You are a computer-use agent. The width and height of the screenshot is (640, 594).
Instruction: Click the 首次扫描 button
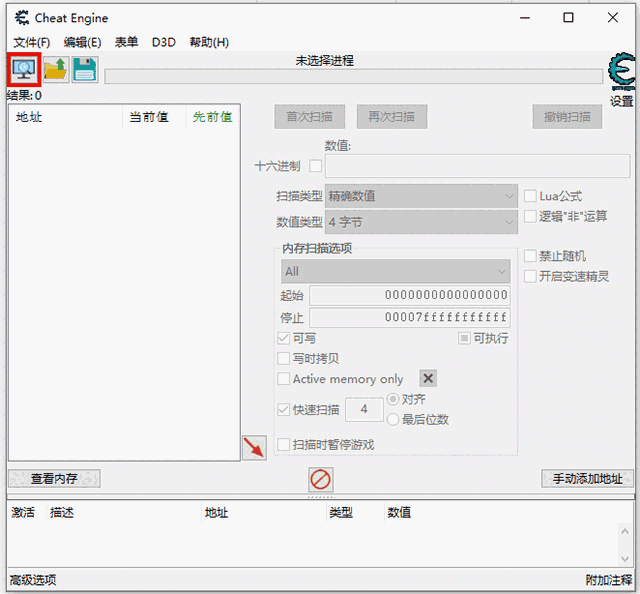(309, 117)
